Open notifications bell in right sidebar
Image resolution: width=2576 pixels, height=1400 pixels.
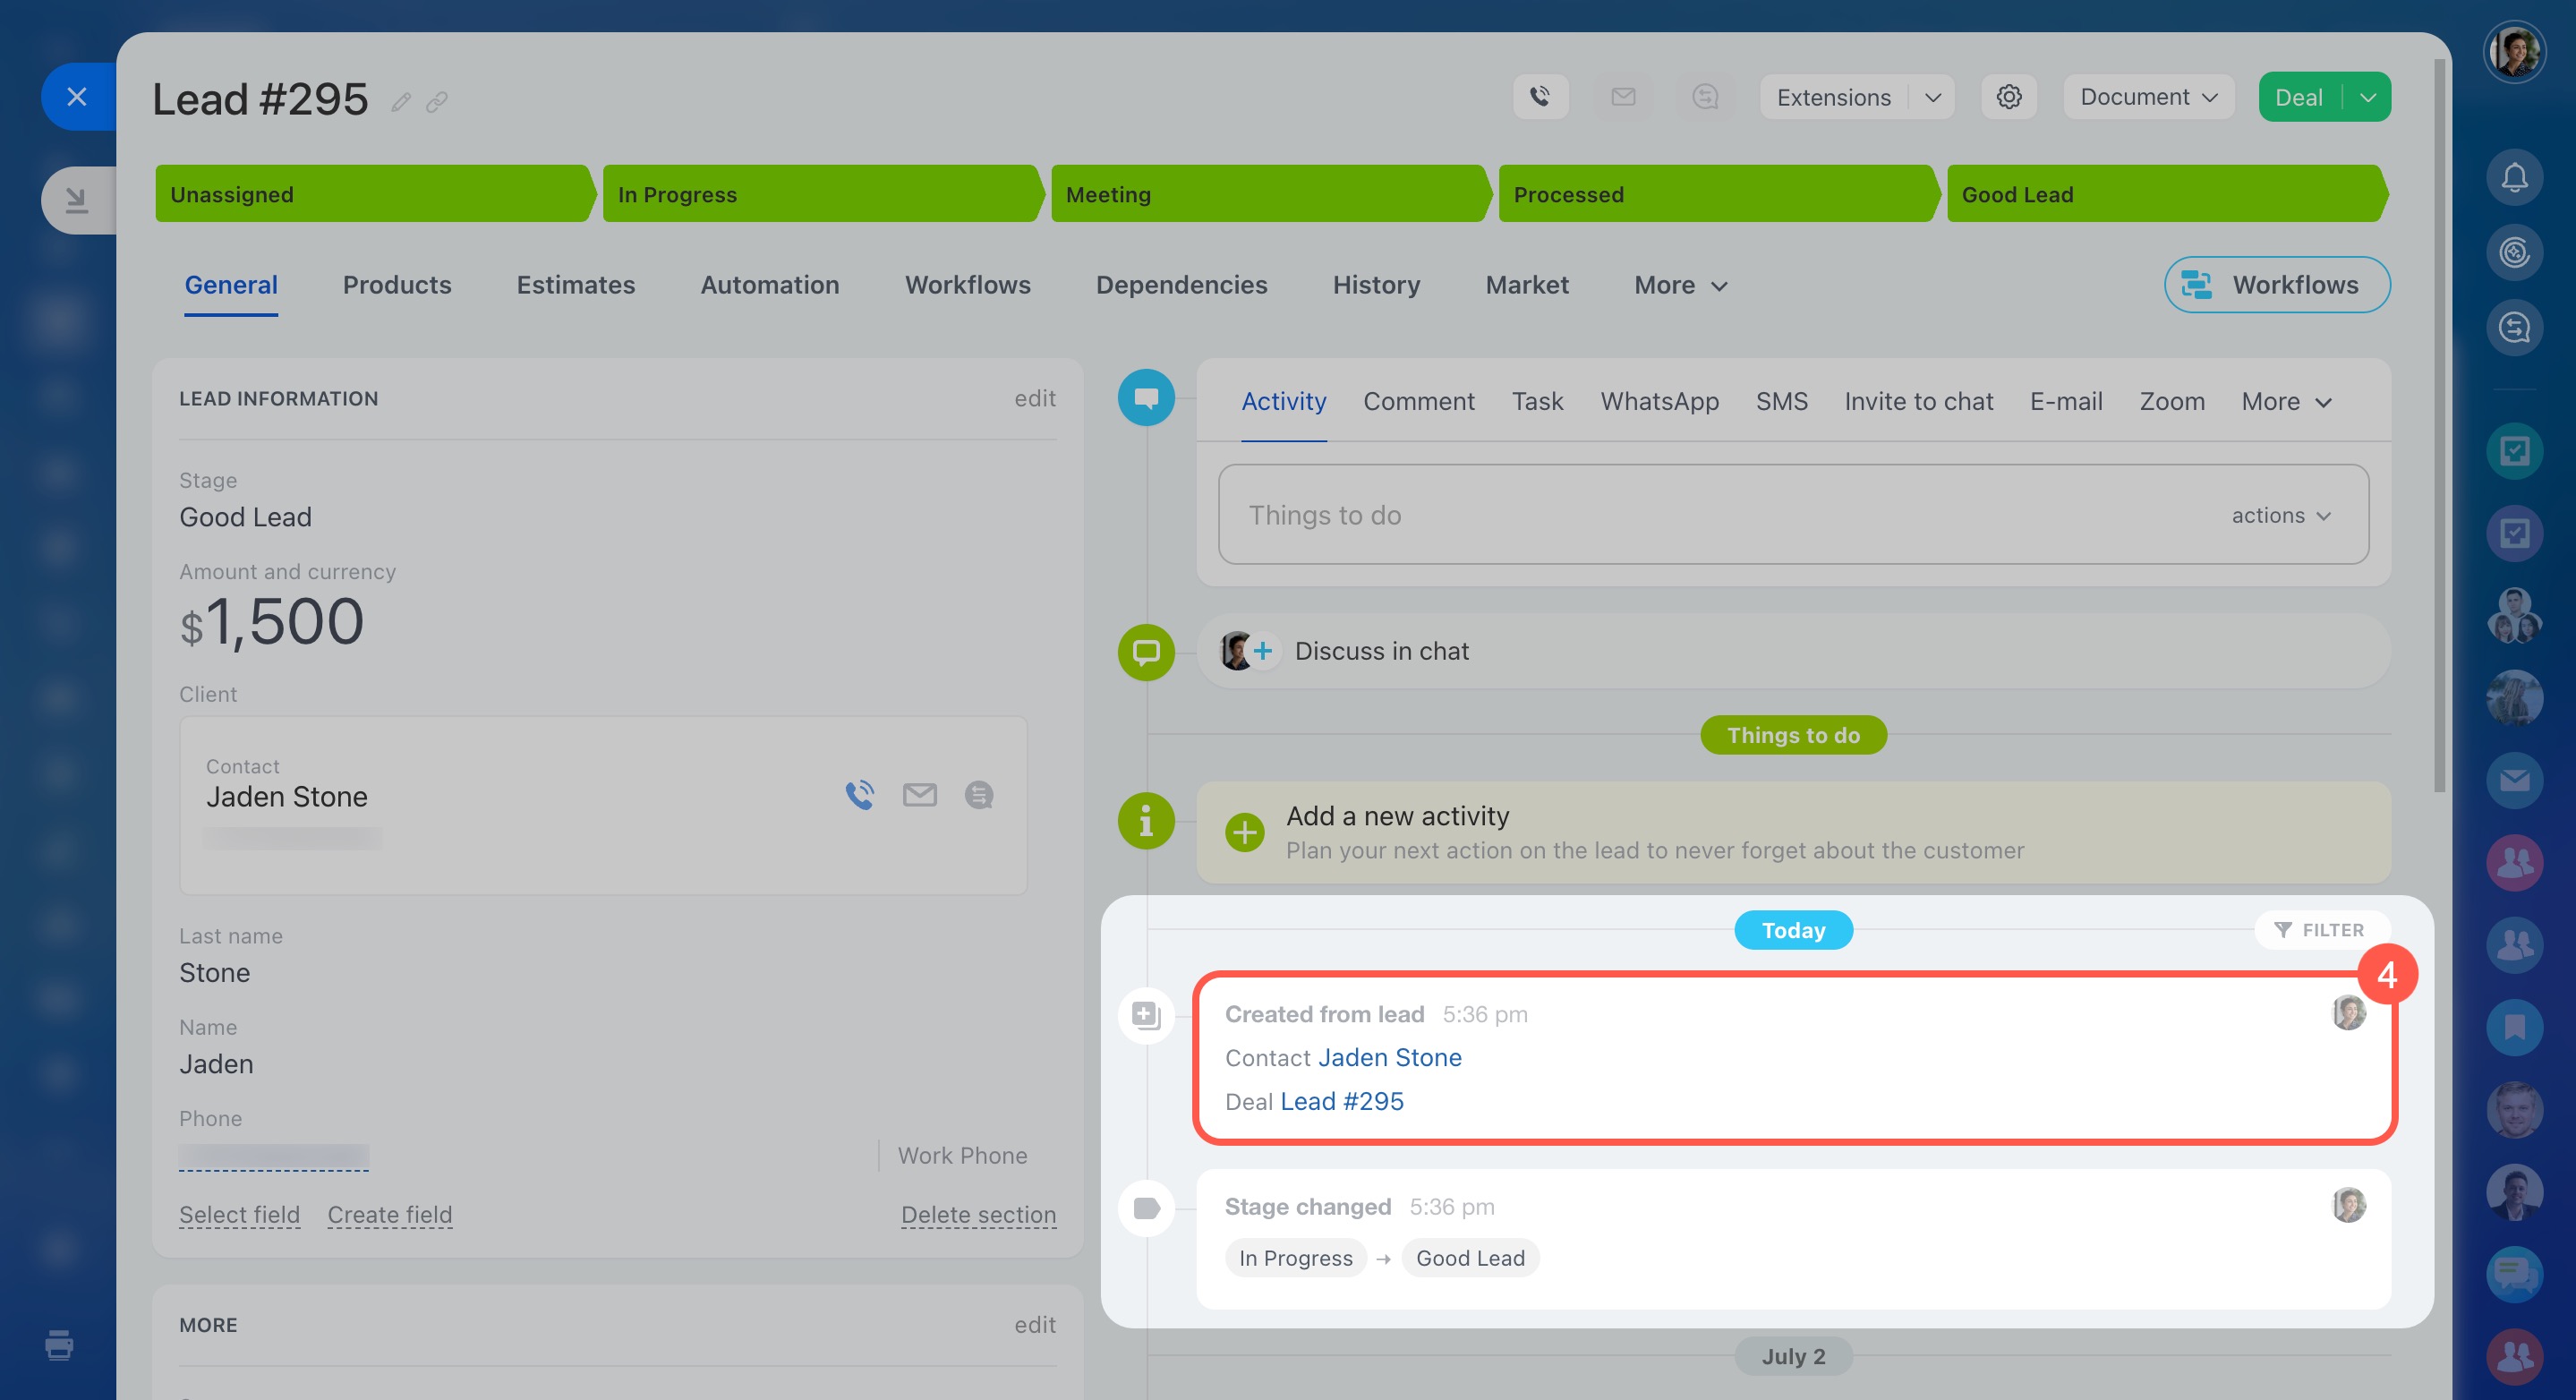coord(2514,178)
